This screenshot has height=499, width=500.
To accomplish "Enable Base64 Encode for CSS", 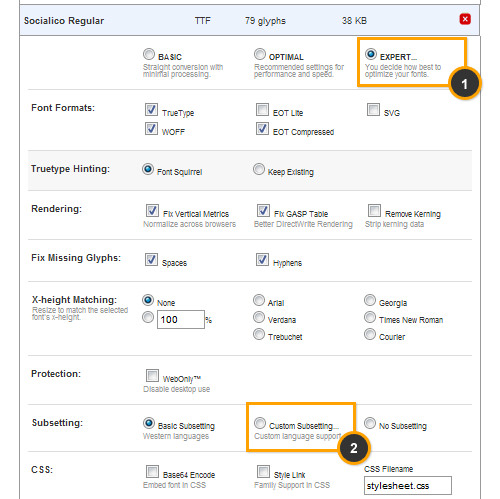I will coord(152,472).
